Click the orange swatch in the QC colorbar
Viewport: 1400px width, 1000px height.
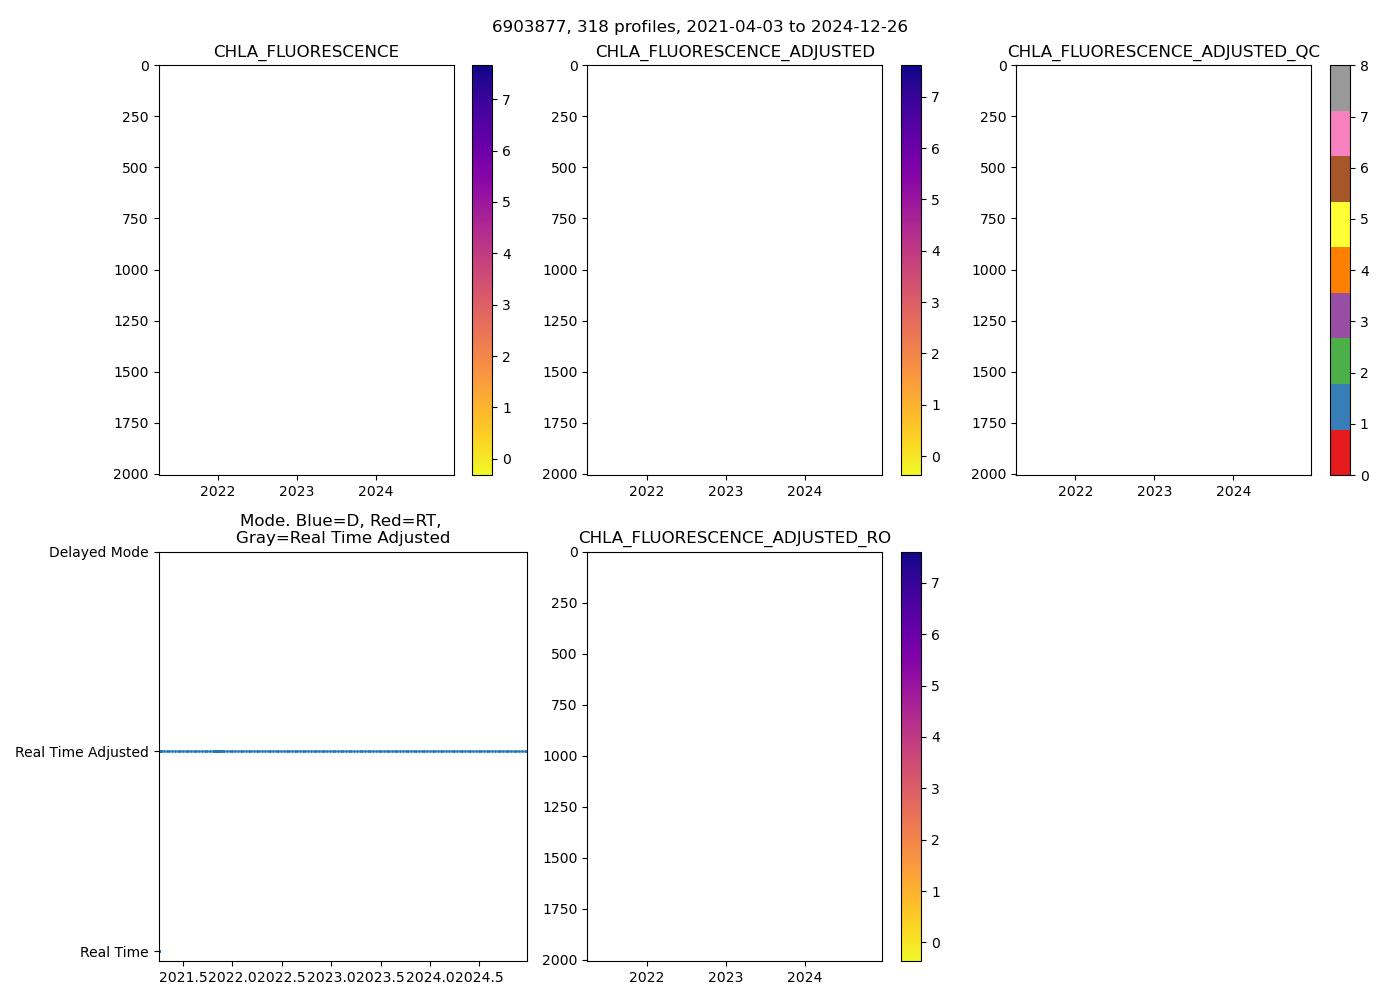click(1340, 270)
